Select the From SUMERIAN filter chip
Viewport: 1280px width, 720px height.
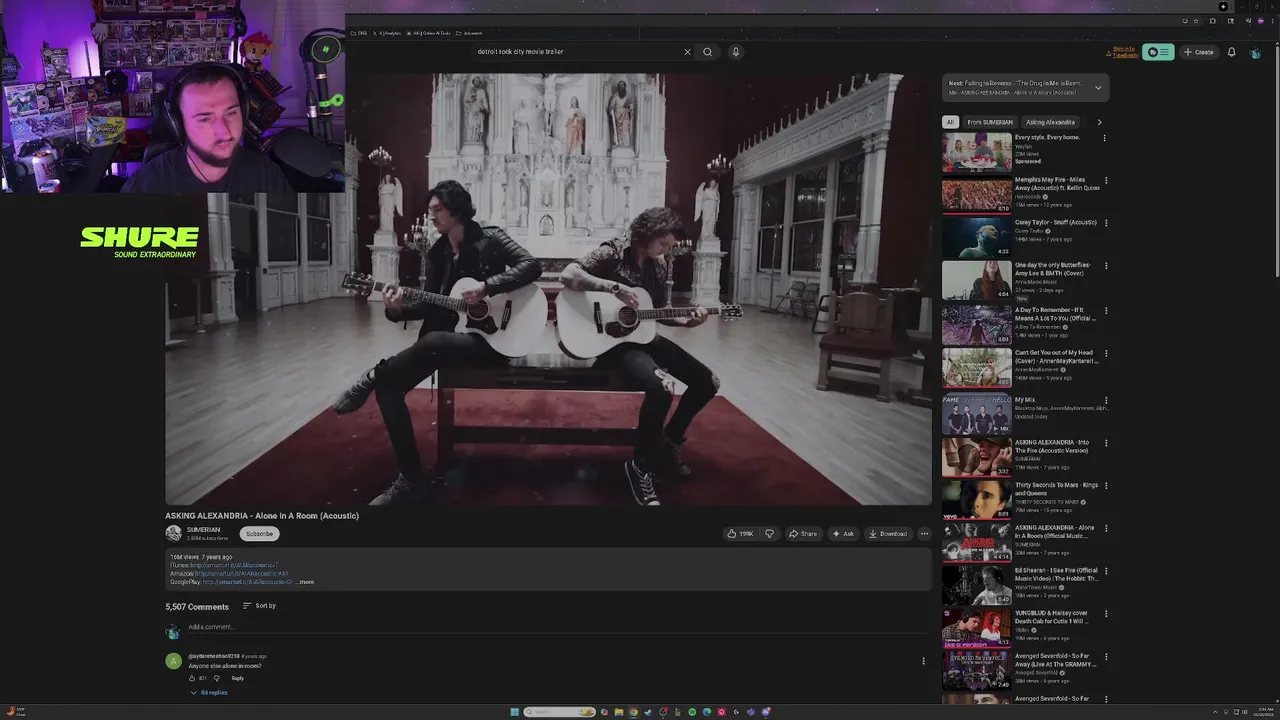[x=990, y=122]
